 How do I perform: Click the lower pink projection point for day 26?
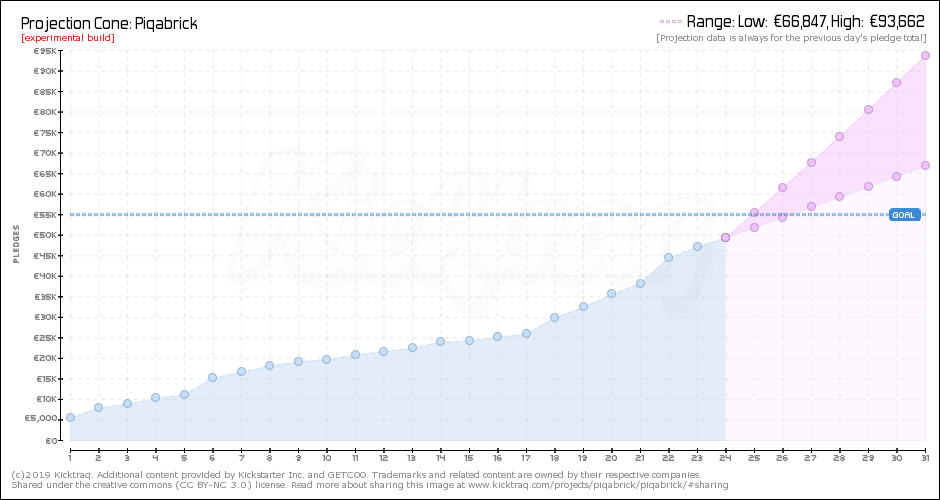tap(782, 217)
